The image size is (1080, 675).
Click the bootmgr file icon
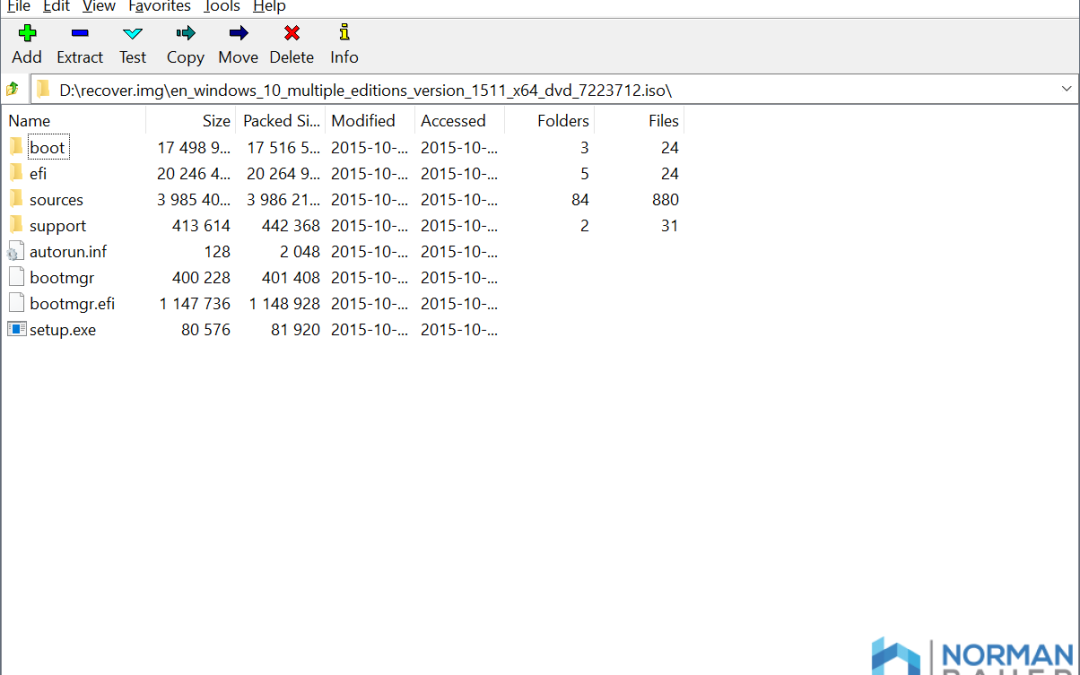(17, 277)
